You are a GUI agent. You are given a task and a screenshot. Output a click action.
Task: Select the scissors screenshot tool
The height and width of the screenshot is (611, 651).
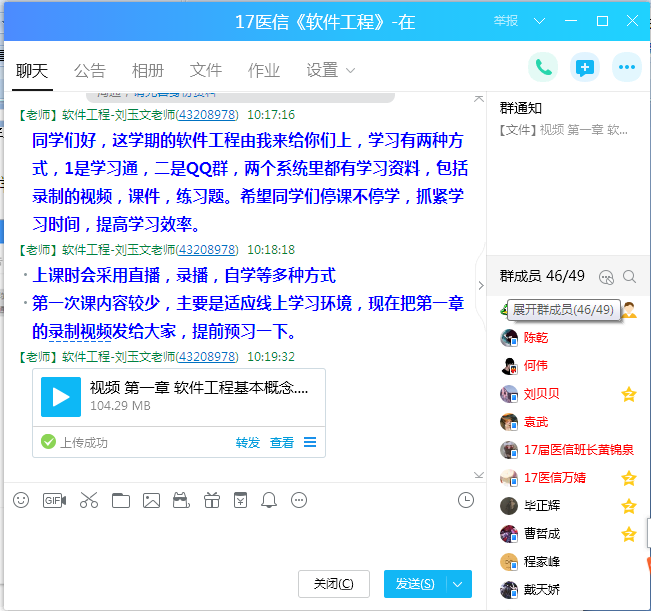89,500
